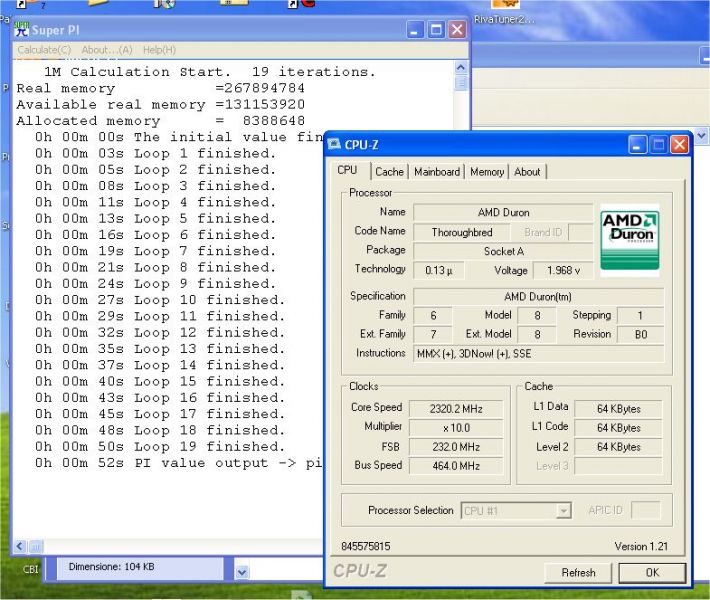The width and height of the screenshot is (710, 600).
Task: Click the Revision value B0
Action: [x=641, y=335]
